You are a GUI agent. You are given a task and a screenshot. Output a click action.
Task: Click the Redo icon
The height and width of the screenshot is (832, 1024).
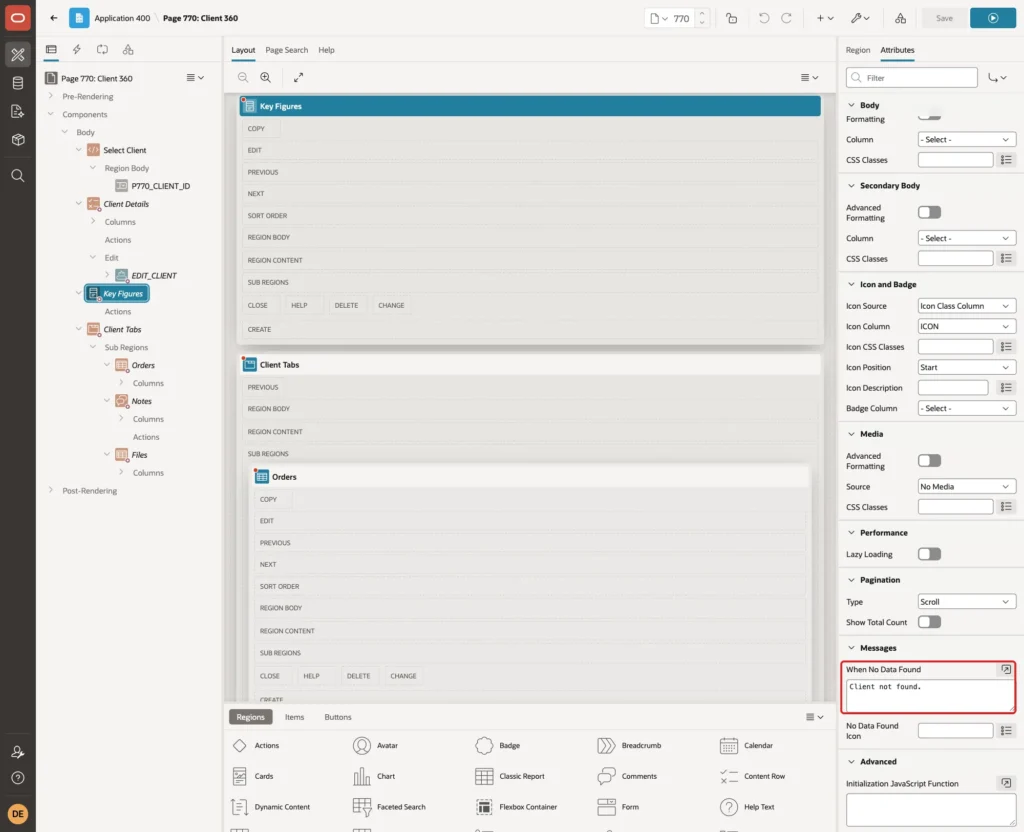786,18
